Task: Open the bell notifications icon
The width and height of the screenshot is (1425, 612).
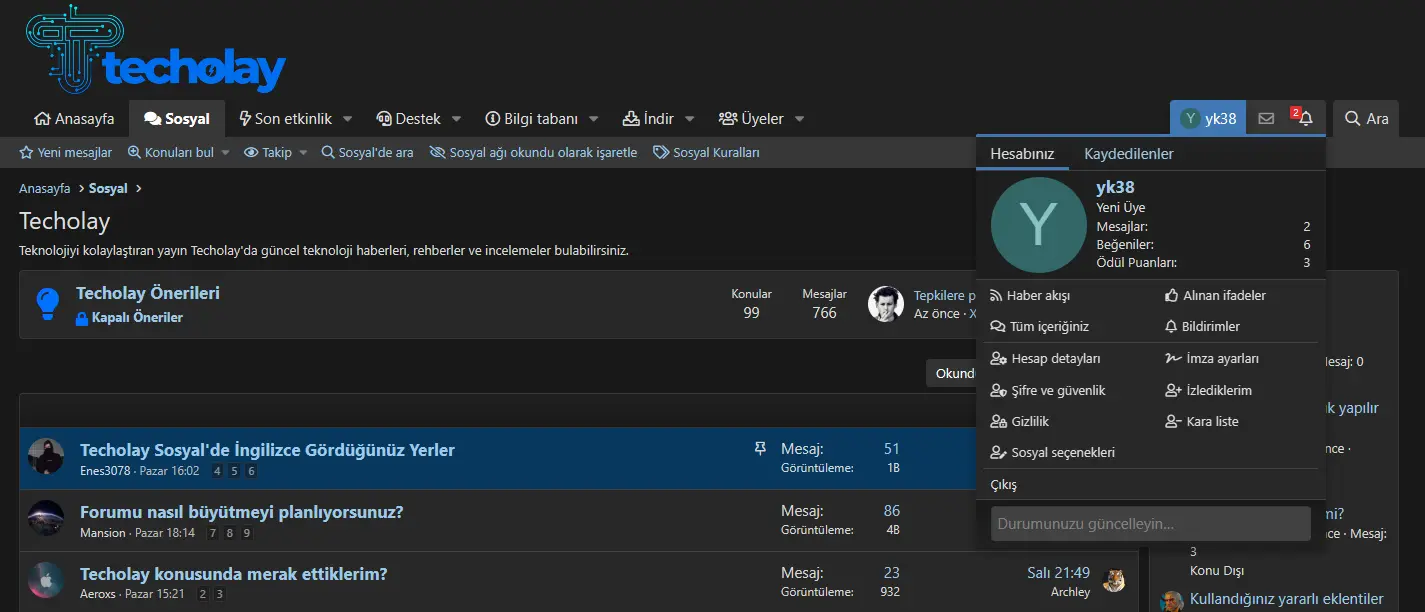Action: (1305, 119)
